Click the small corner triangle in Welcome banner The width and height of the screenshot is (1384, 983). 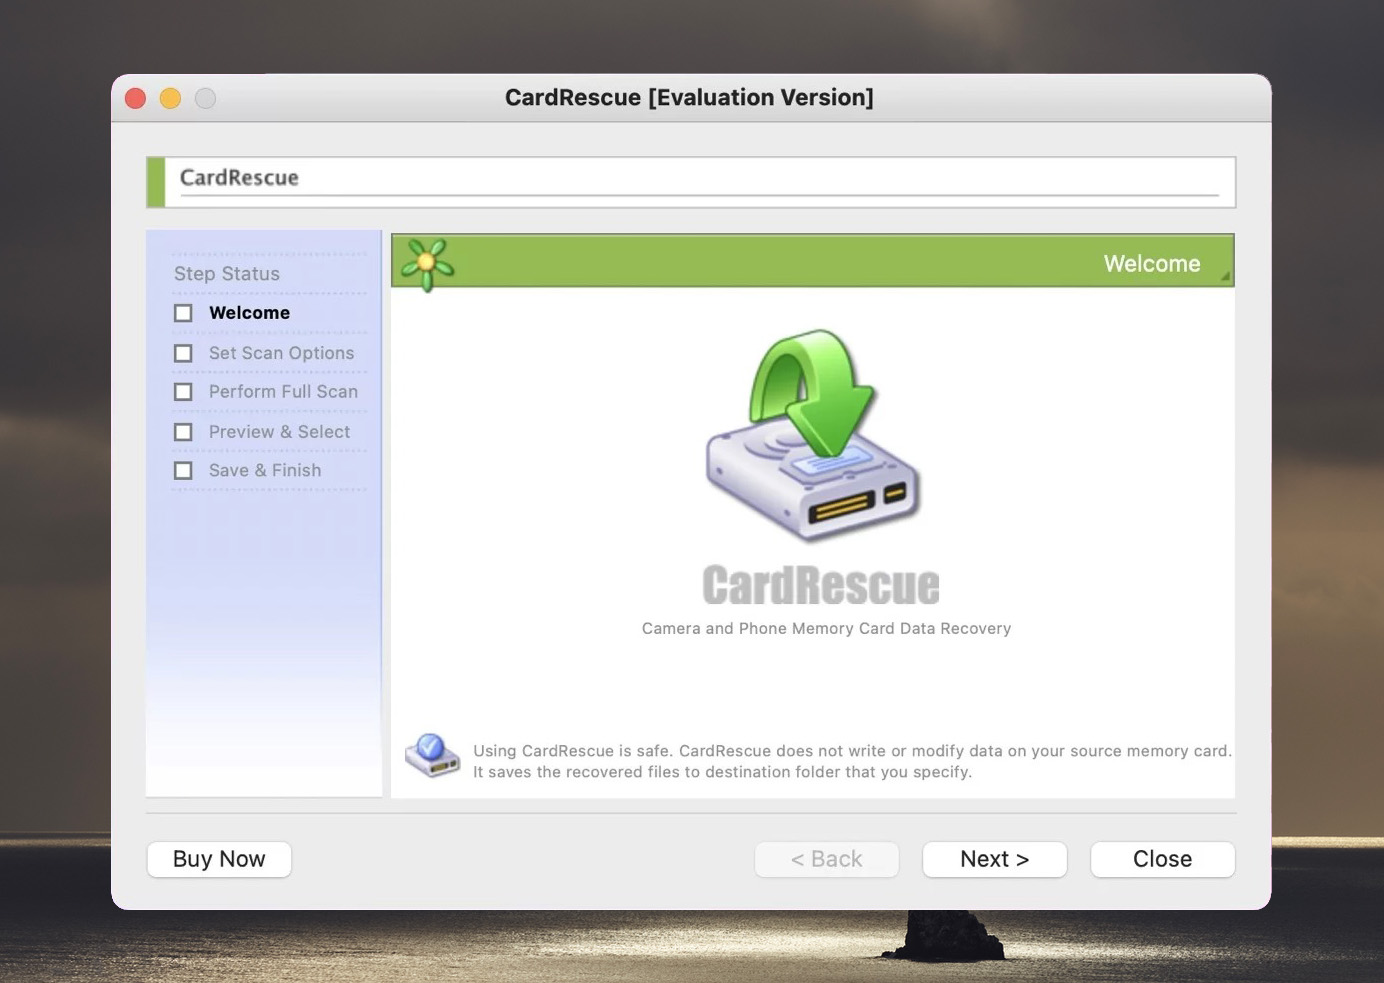point(1224,277)
